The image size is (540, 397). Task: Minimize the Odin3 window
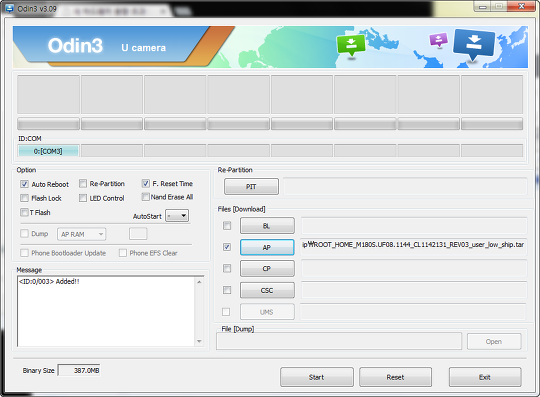coord(483,6)
